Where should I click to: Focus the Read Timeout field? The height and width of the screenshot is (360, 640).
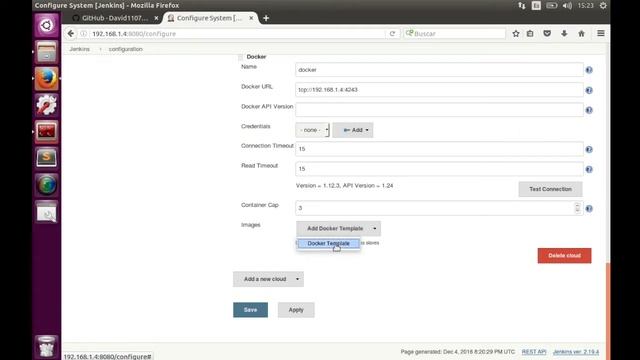439,169
